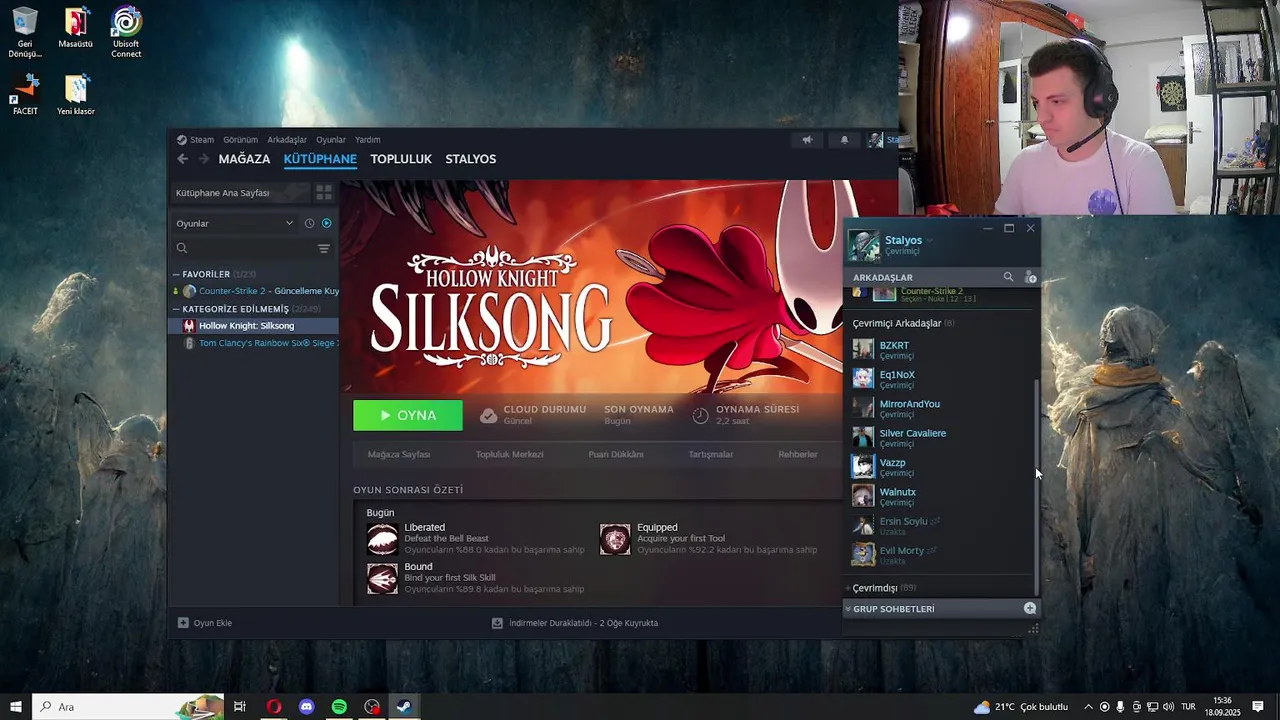The height and width of the screenshot is (720, 1280).
Task: Click the add friend icon
Action: click(1031, 277)
